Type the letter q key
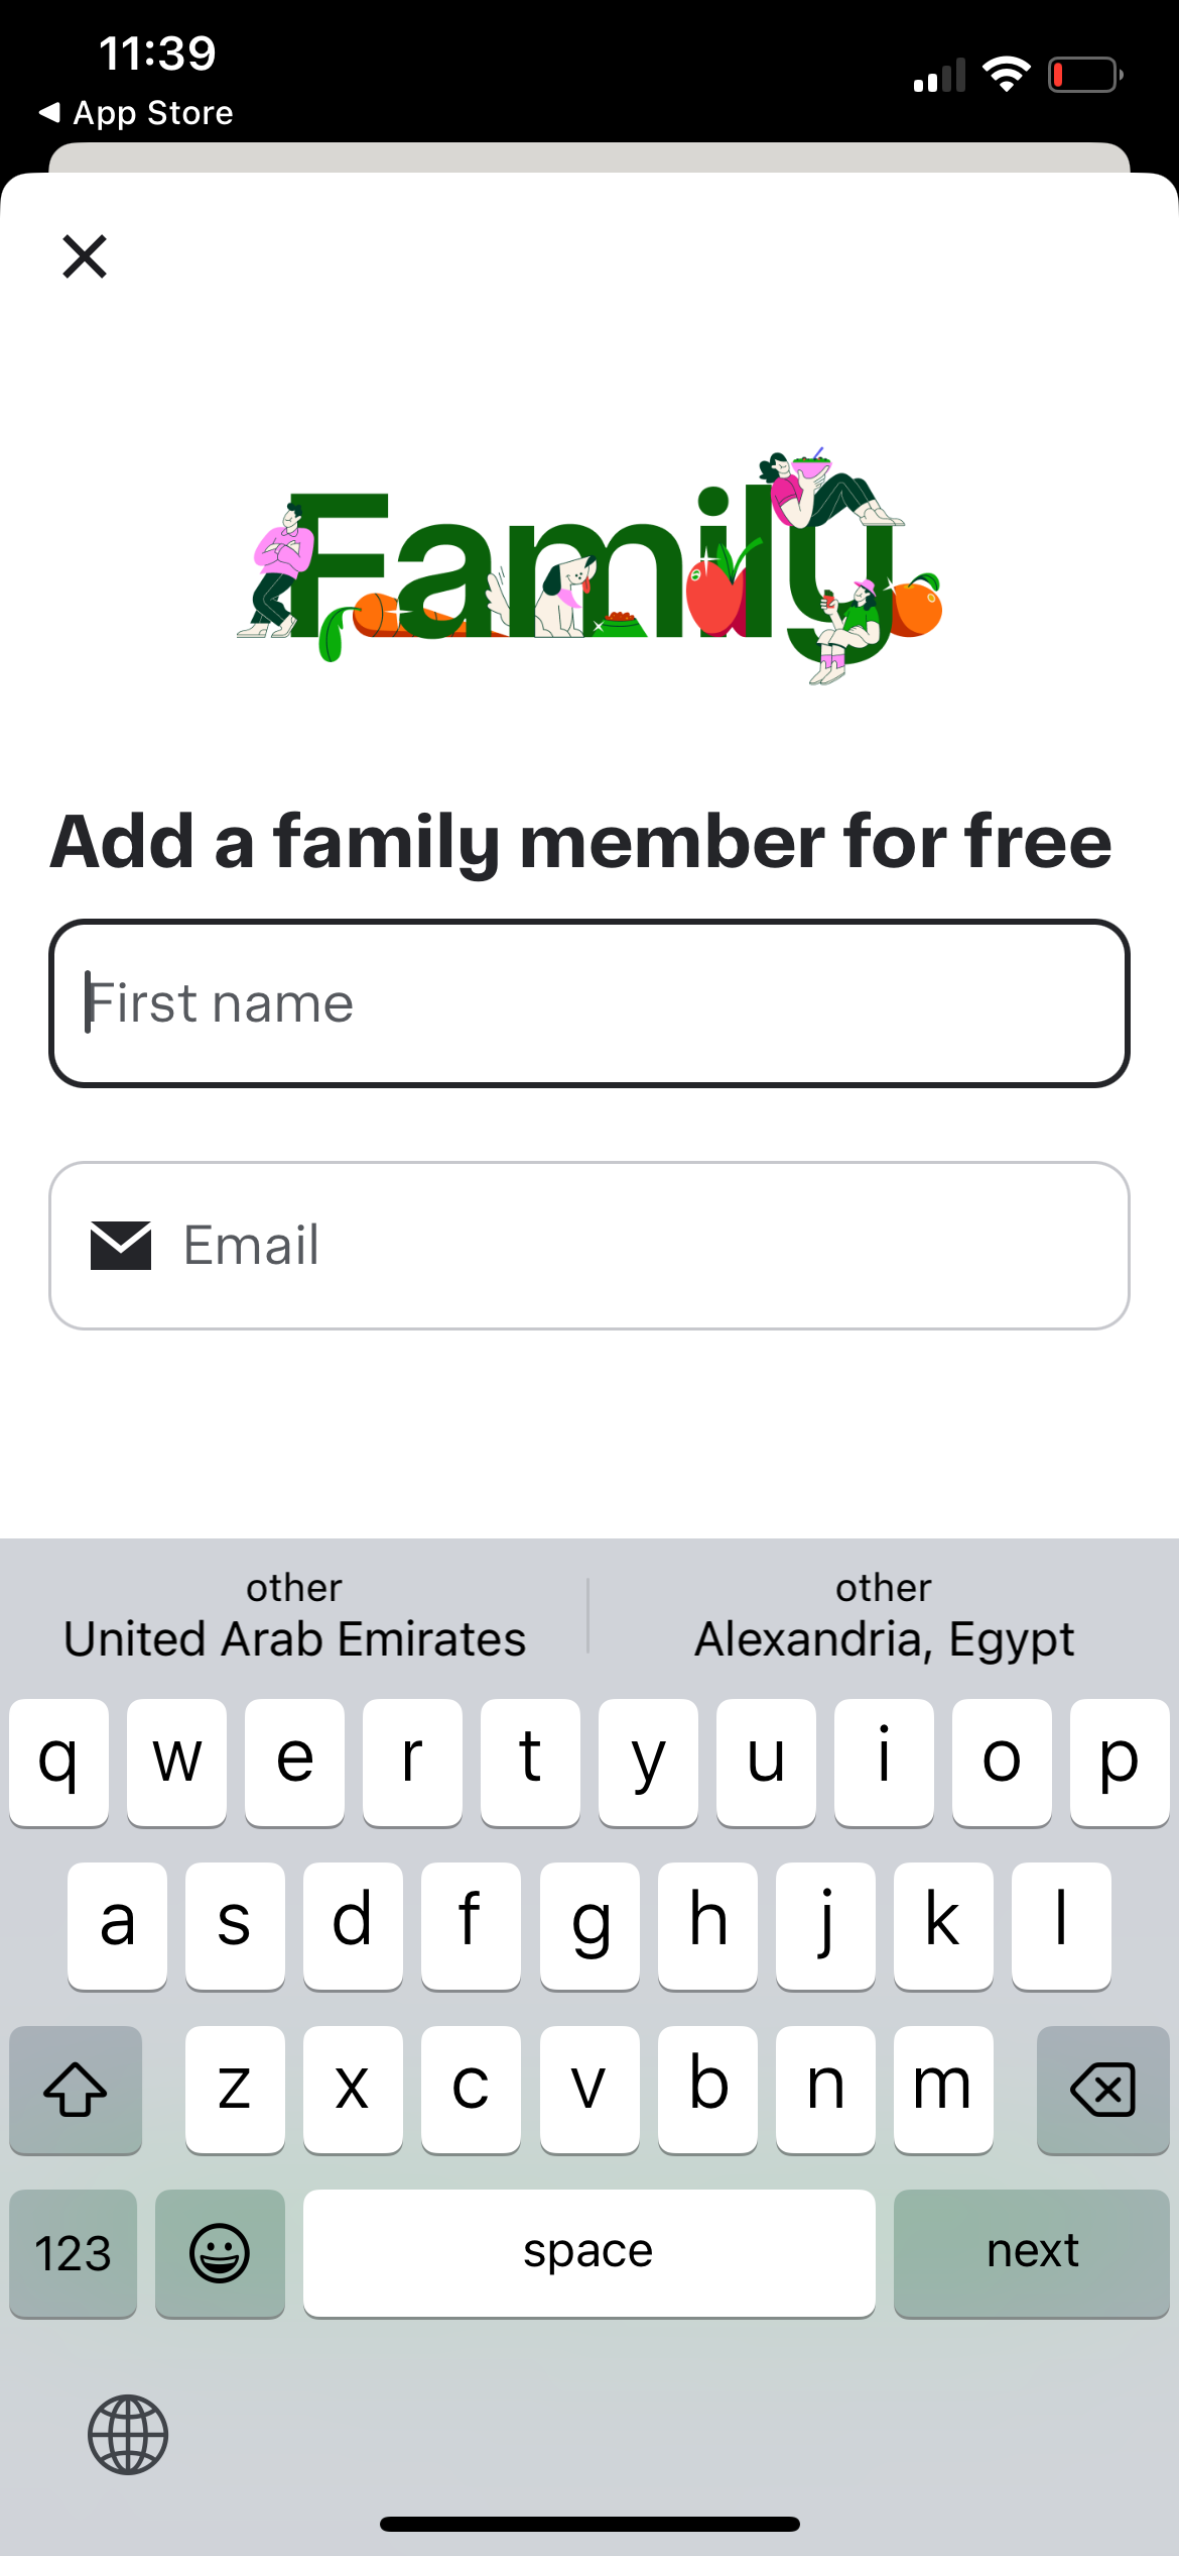The width and height of the screenshot is (1179, 2556). click(x=59, y=1761)
